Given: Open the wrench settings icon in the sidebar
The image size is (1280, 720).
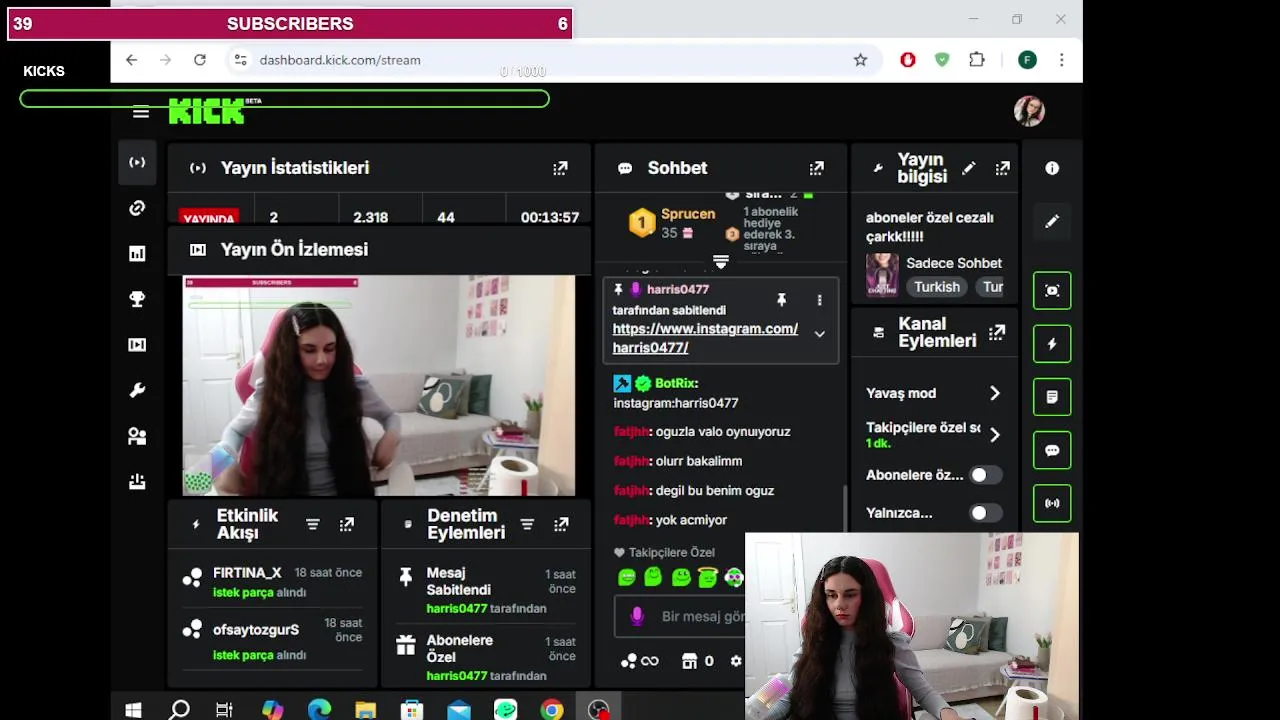Looking at the screenshot, I should (x=137, y=390).
